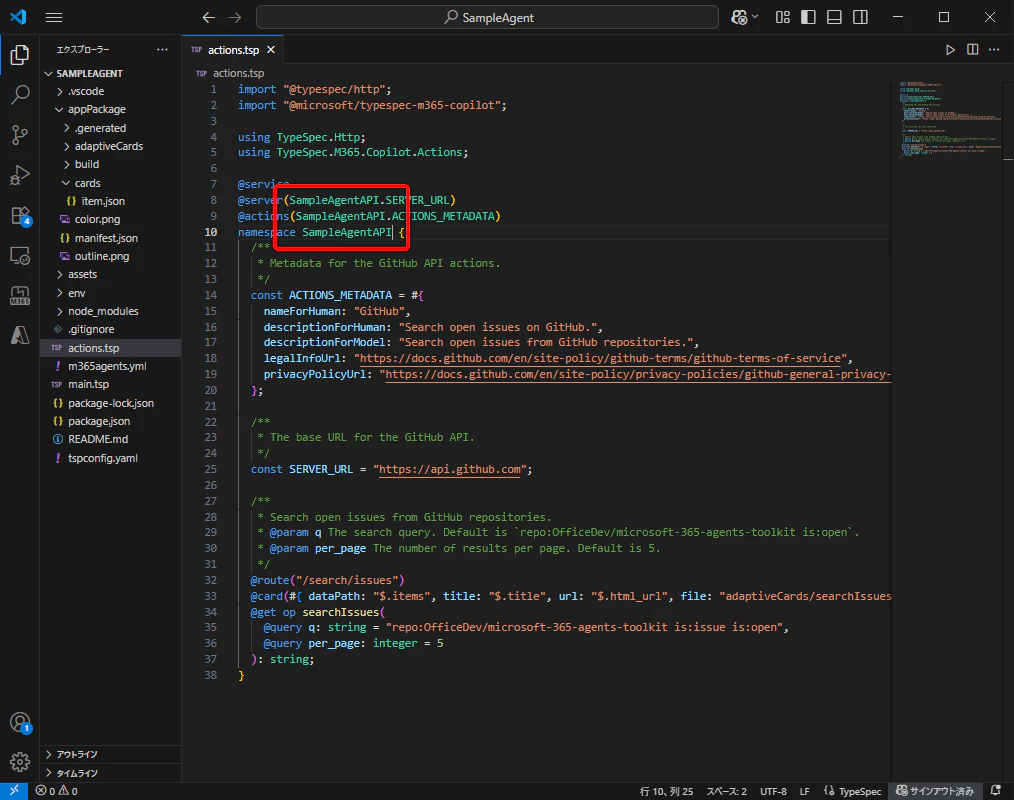This screenshot has width=1014, height=800.
Task: Click サインアウト済み Copilot status
Action: click(934, 791)
